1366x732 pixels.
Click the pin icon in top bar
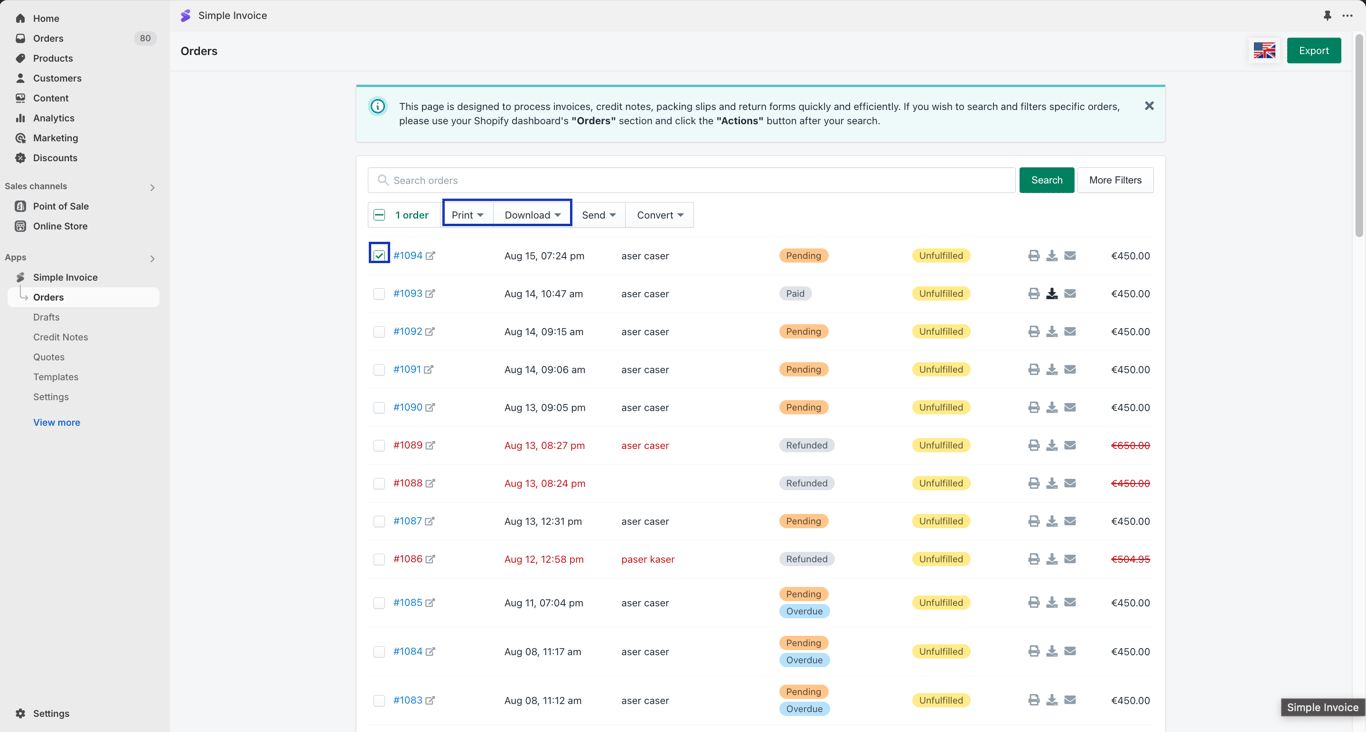click(x=1327, y=16)
